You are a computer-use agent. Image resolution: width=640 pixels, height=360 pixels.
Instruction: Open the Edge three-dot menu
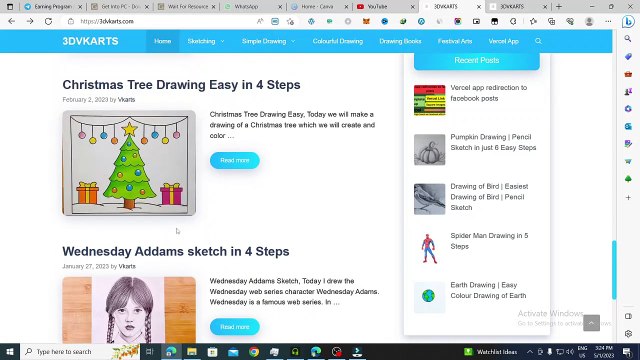pos(608,21)
